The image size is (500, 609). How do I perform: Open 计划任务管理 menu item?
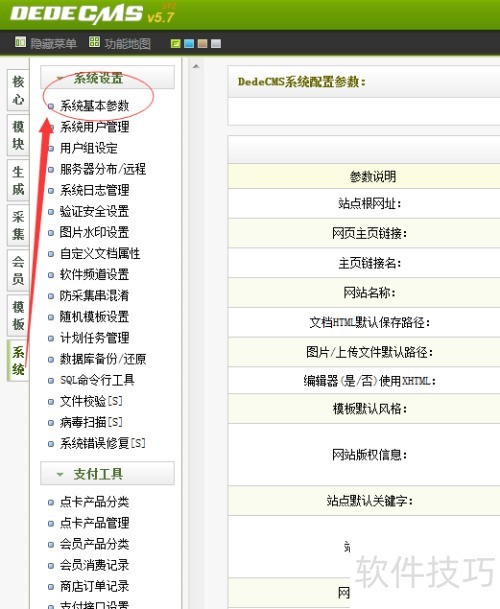coord(94,338)
